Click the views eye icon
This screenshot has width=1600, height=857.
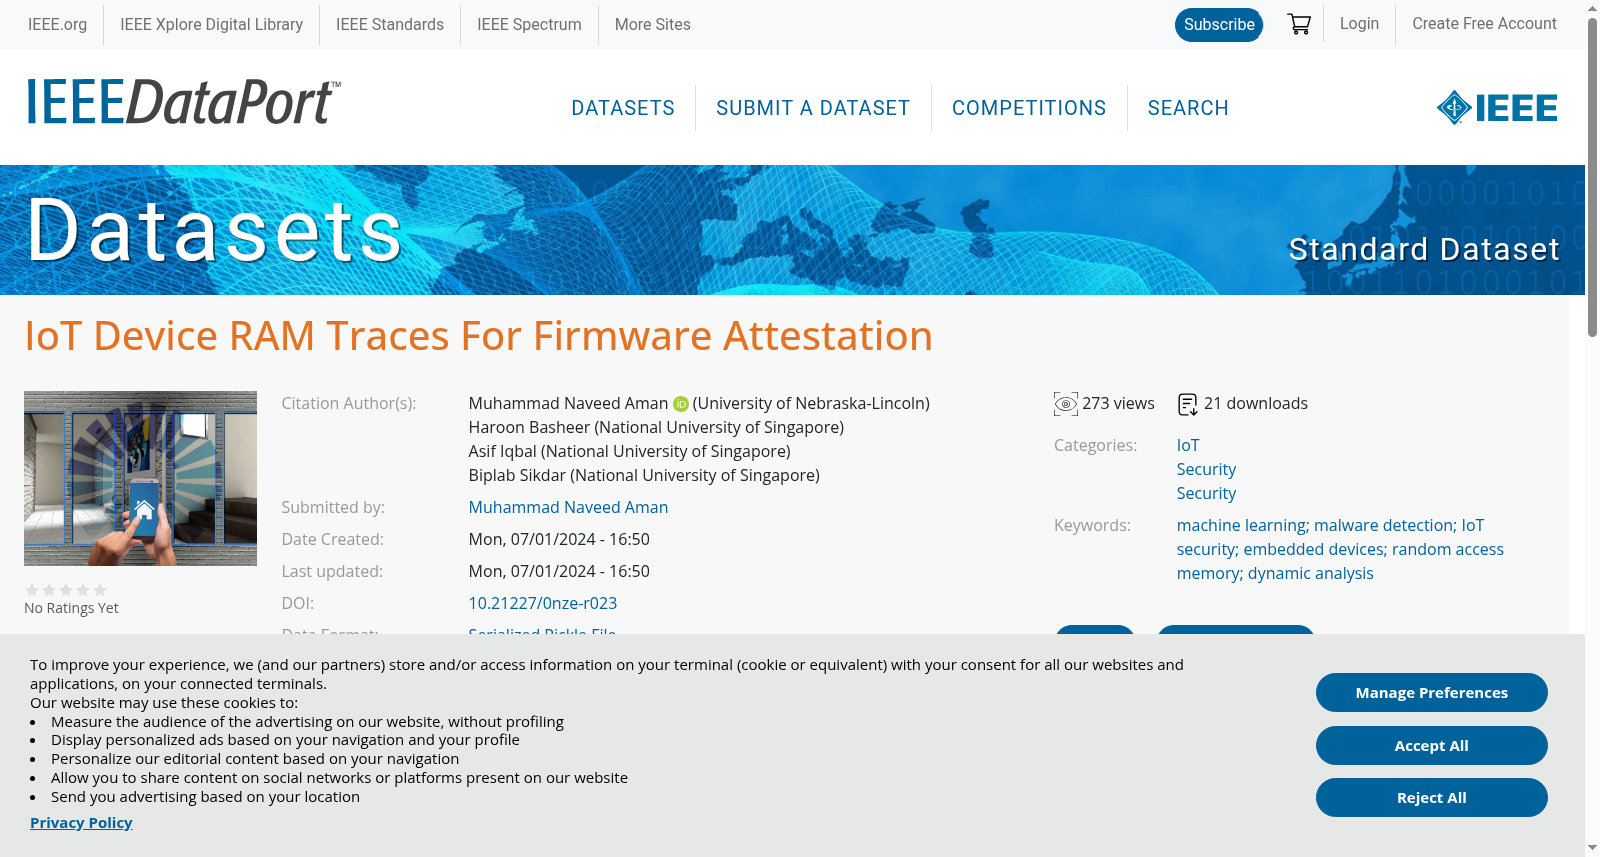[x=1066, y=404]
